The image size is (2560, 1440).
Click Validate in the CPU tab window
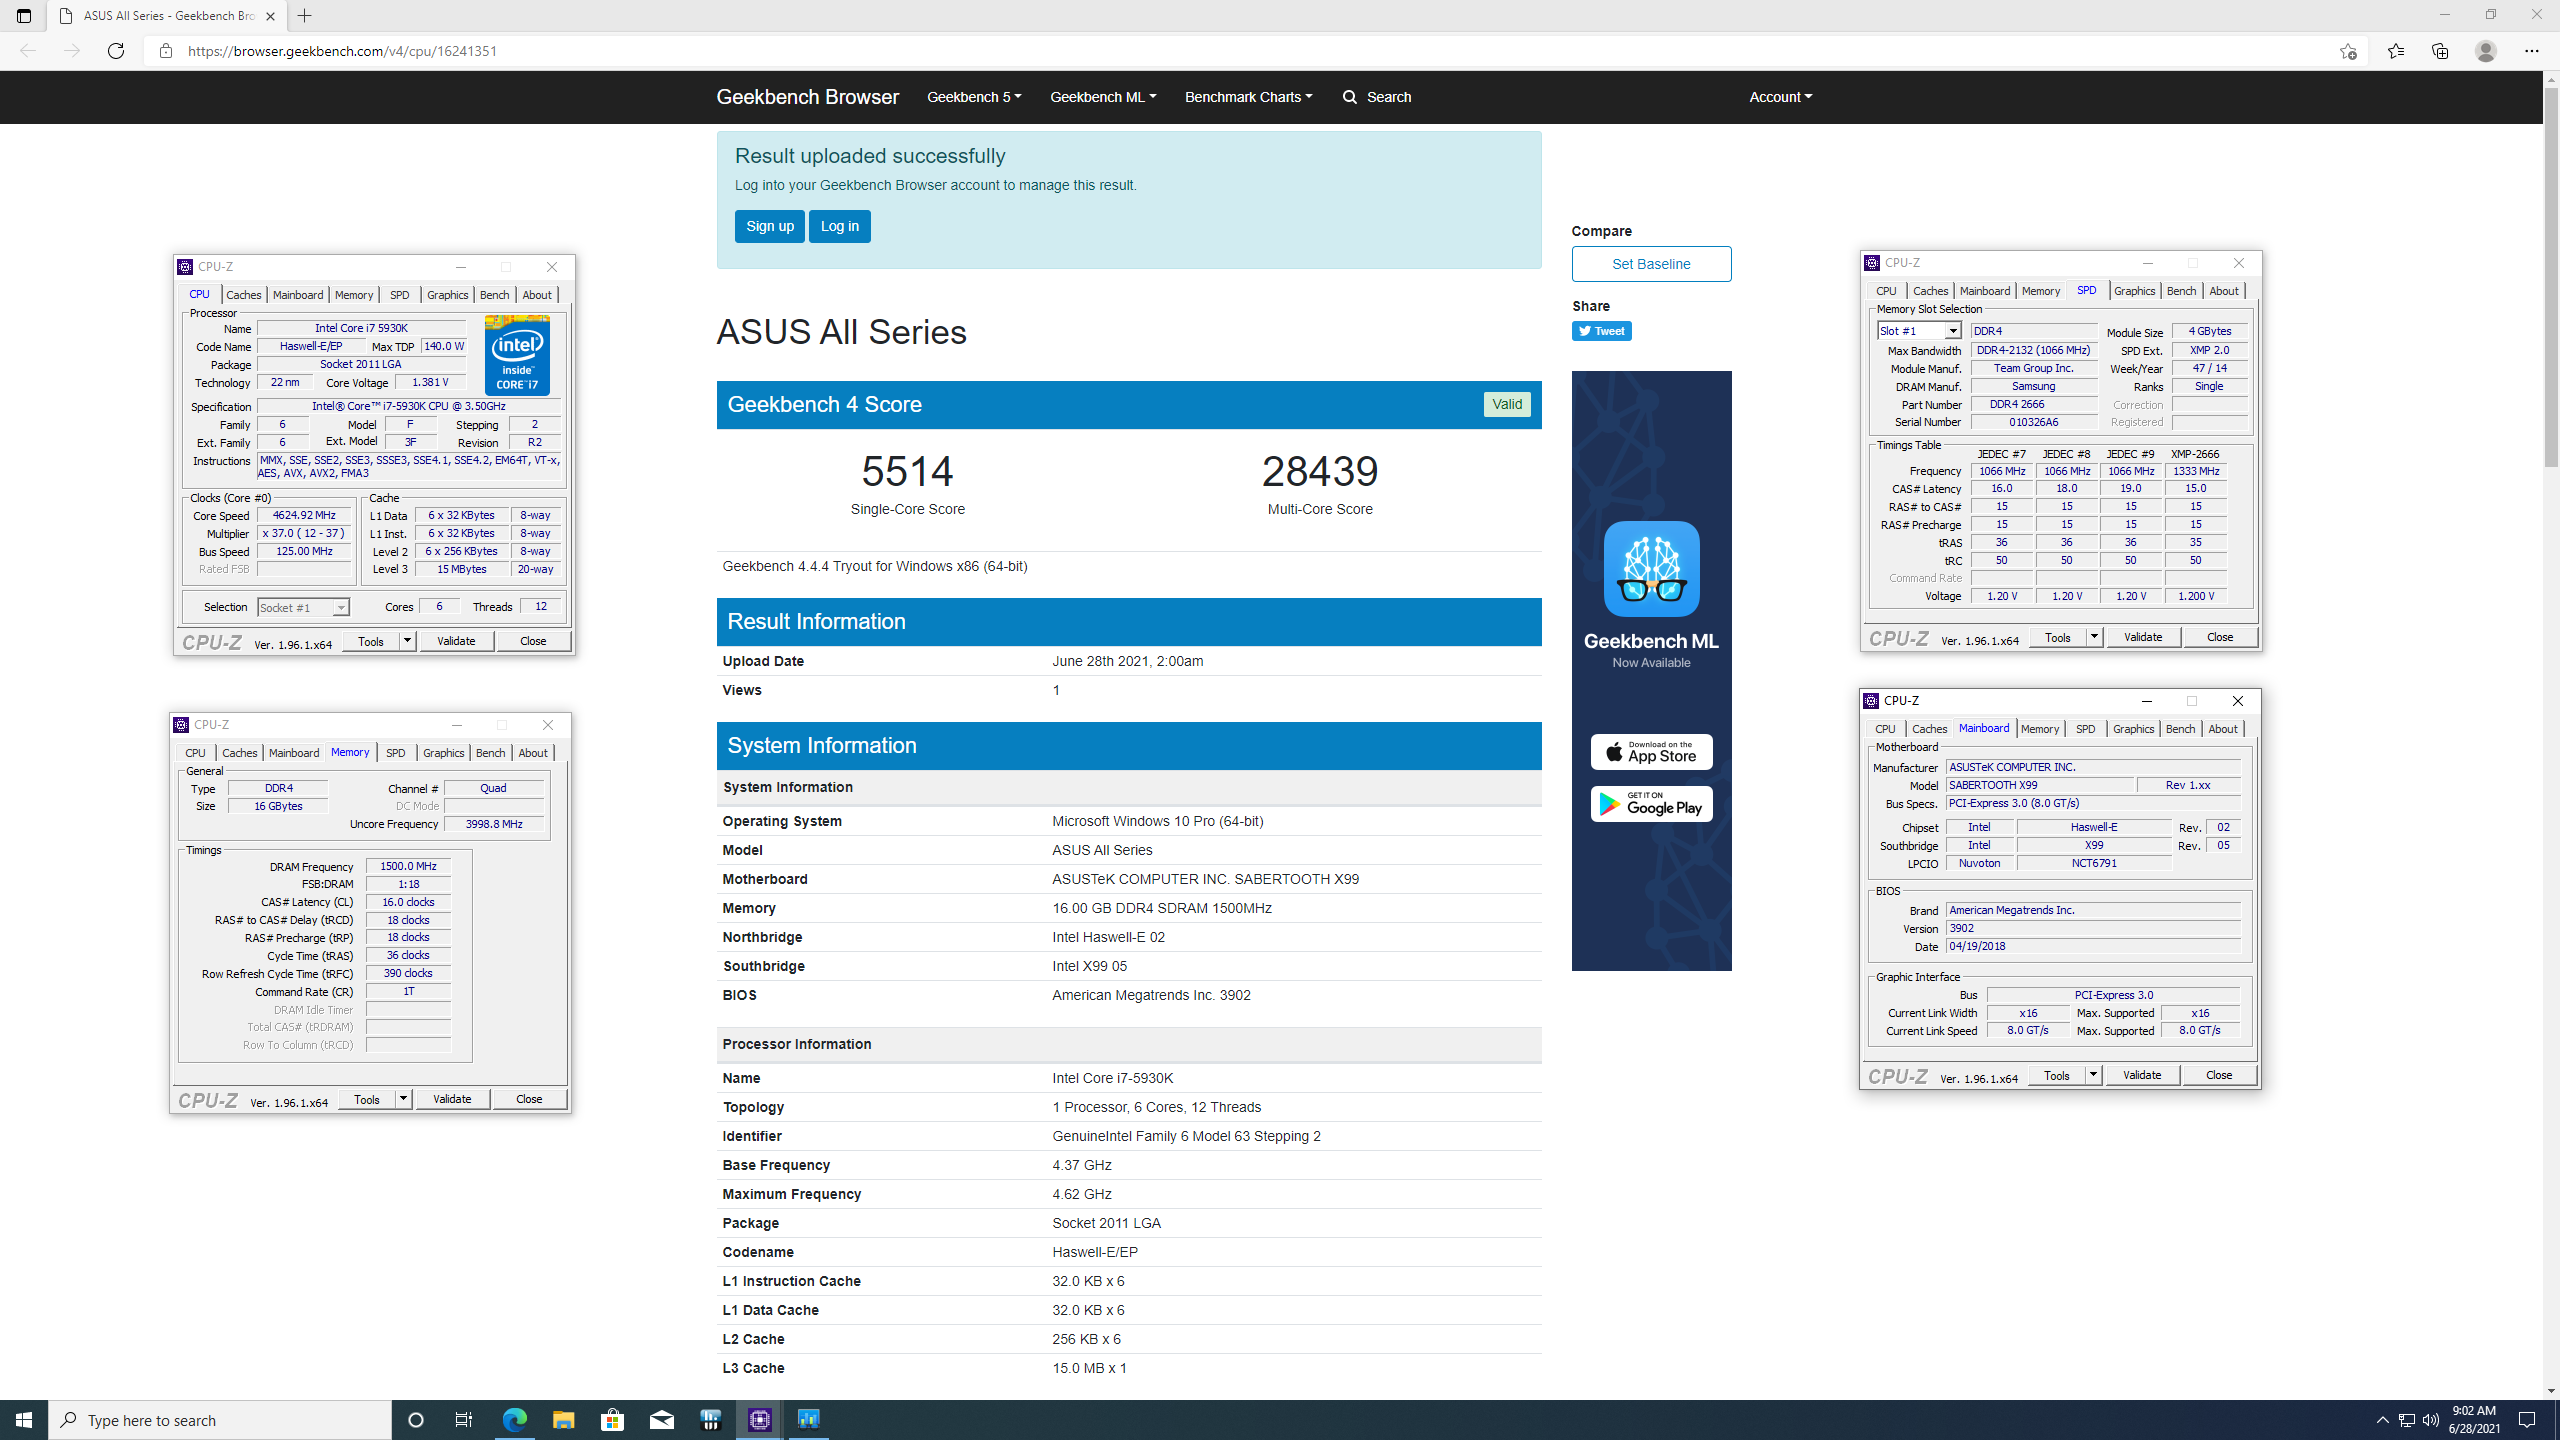(x=456, y=641)
